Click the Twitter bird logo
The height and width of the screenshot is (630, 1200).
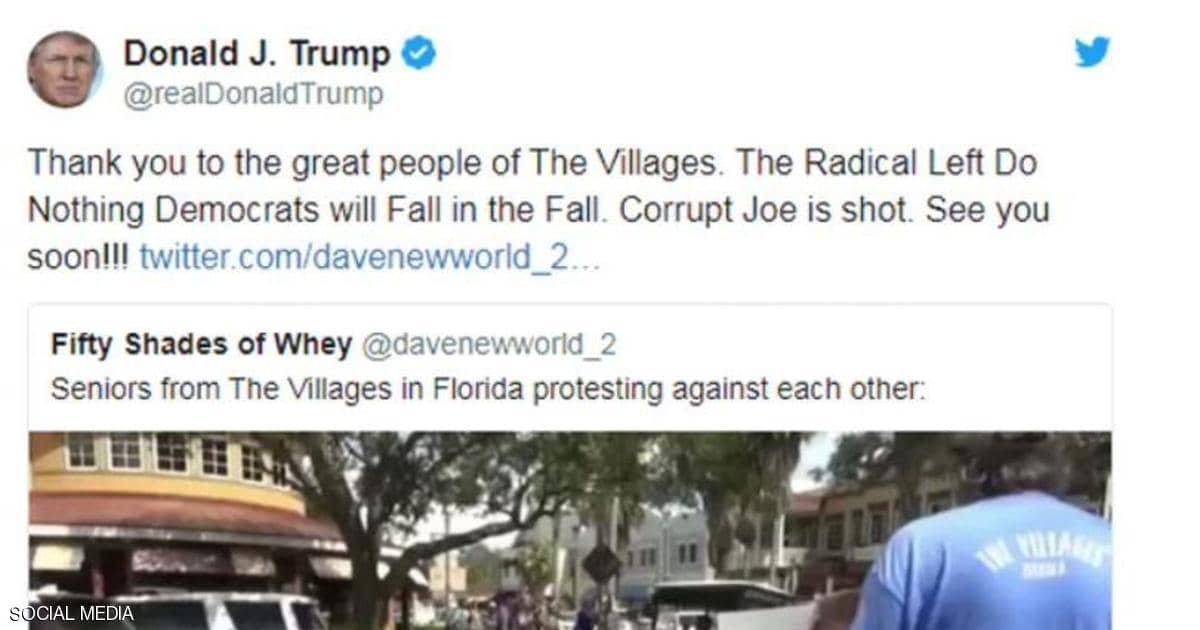1093,52
